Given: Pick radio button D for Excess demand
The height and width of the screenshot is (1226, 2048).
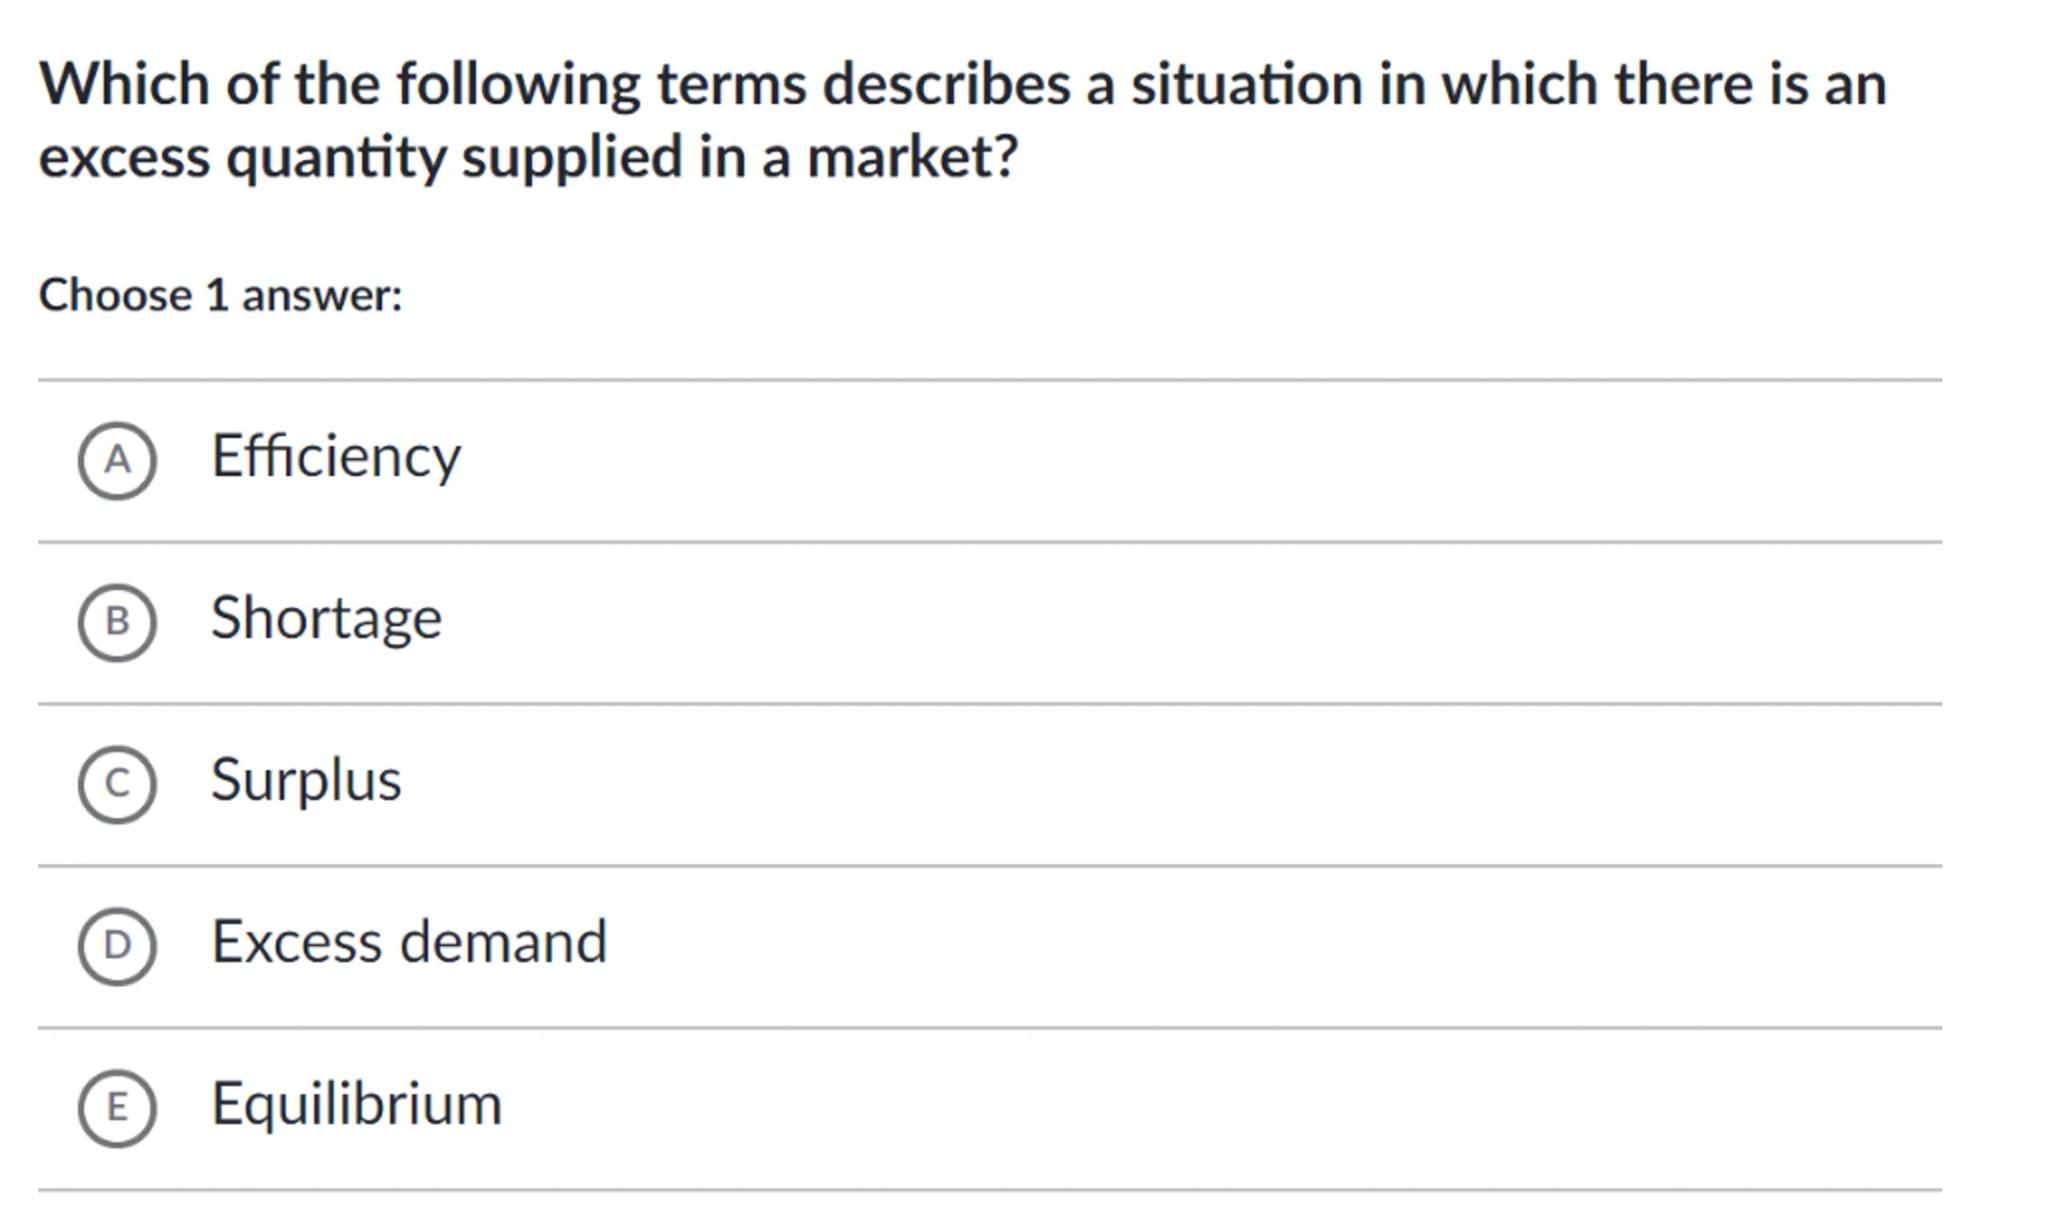Looking at the screenshot, I should (x=117, y=946).
